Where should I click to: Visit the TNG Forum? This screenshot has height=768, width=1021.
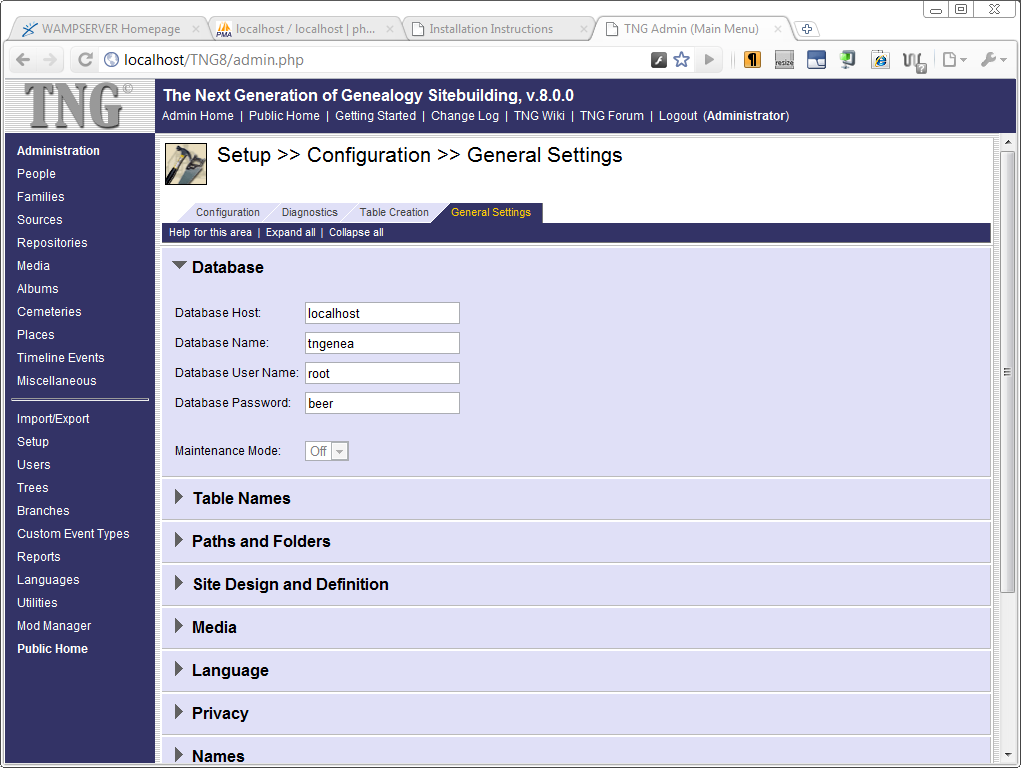tap(611, 116)
